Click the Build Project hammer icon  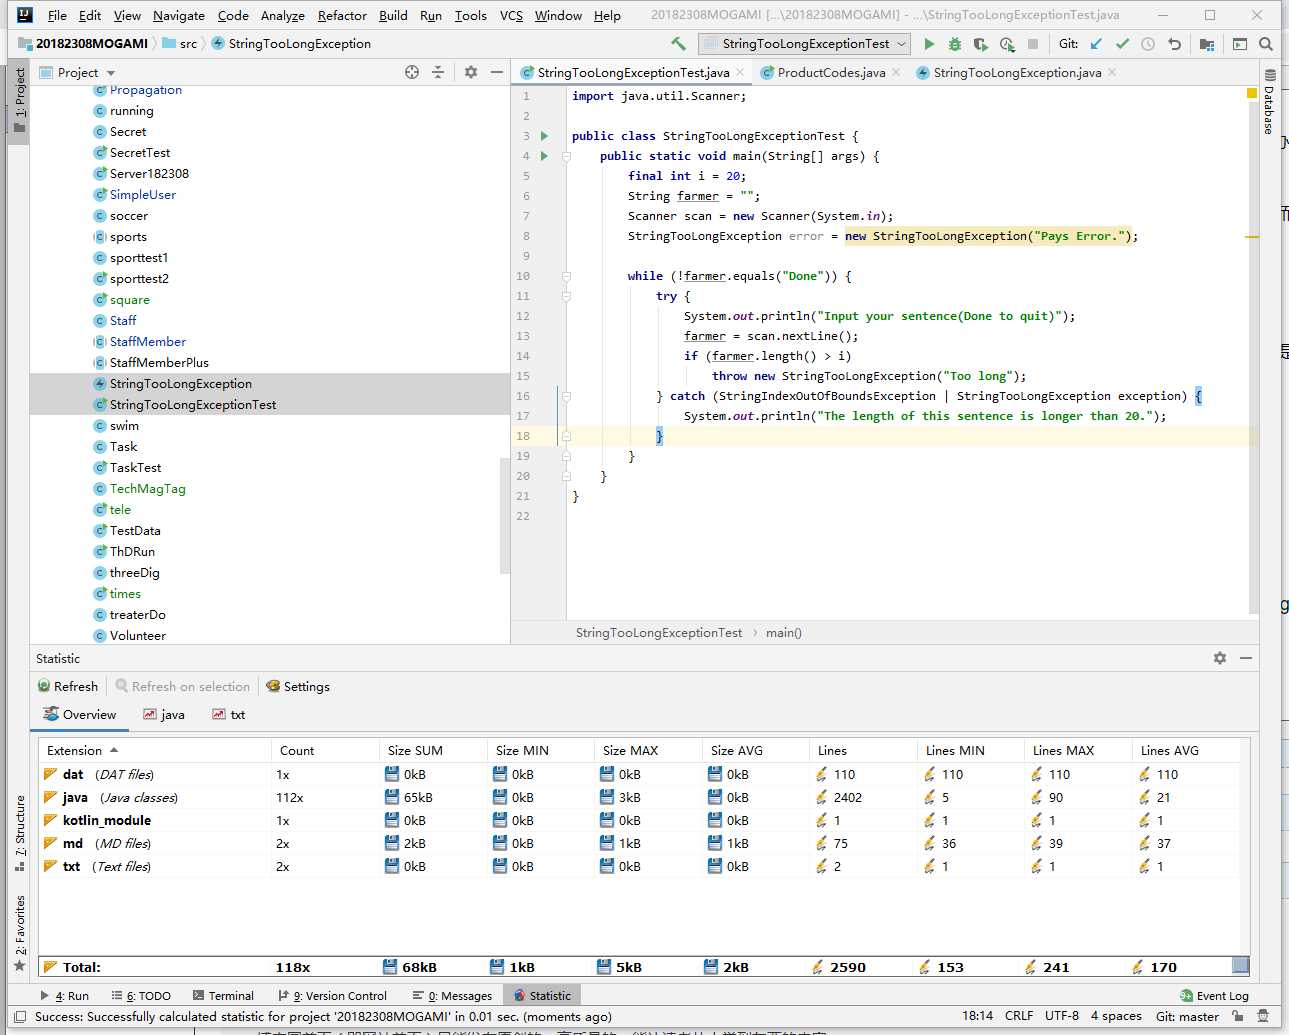(x=678, y=43)
